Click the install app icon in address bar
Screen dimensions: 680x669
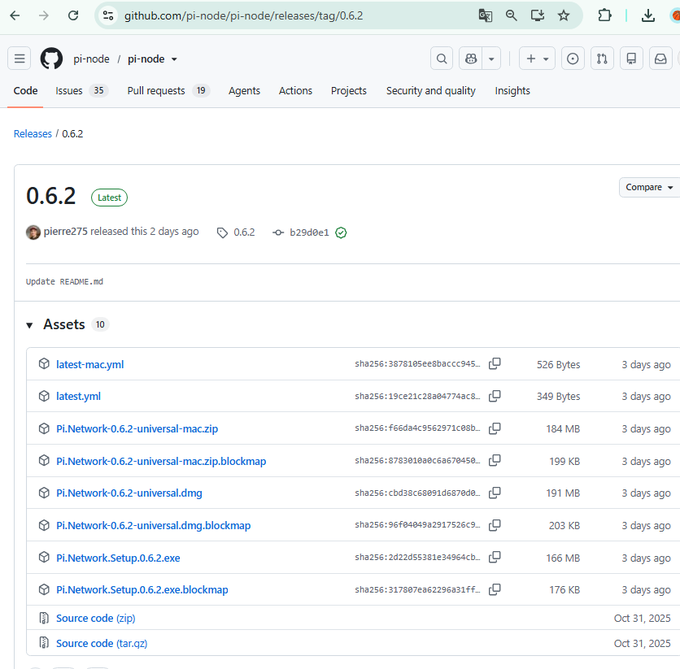click(x=537, y=16)
